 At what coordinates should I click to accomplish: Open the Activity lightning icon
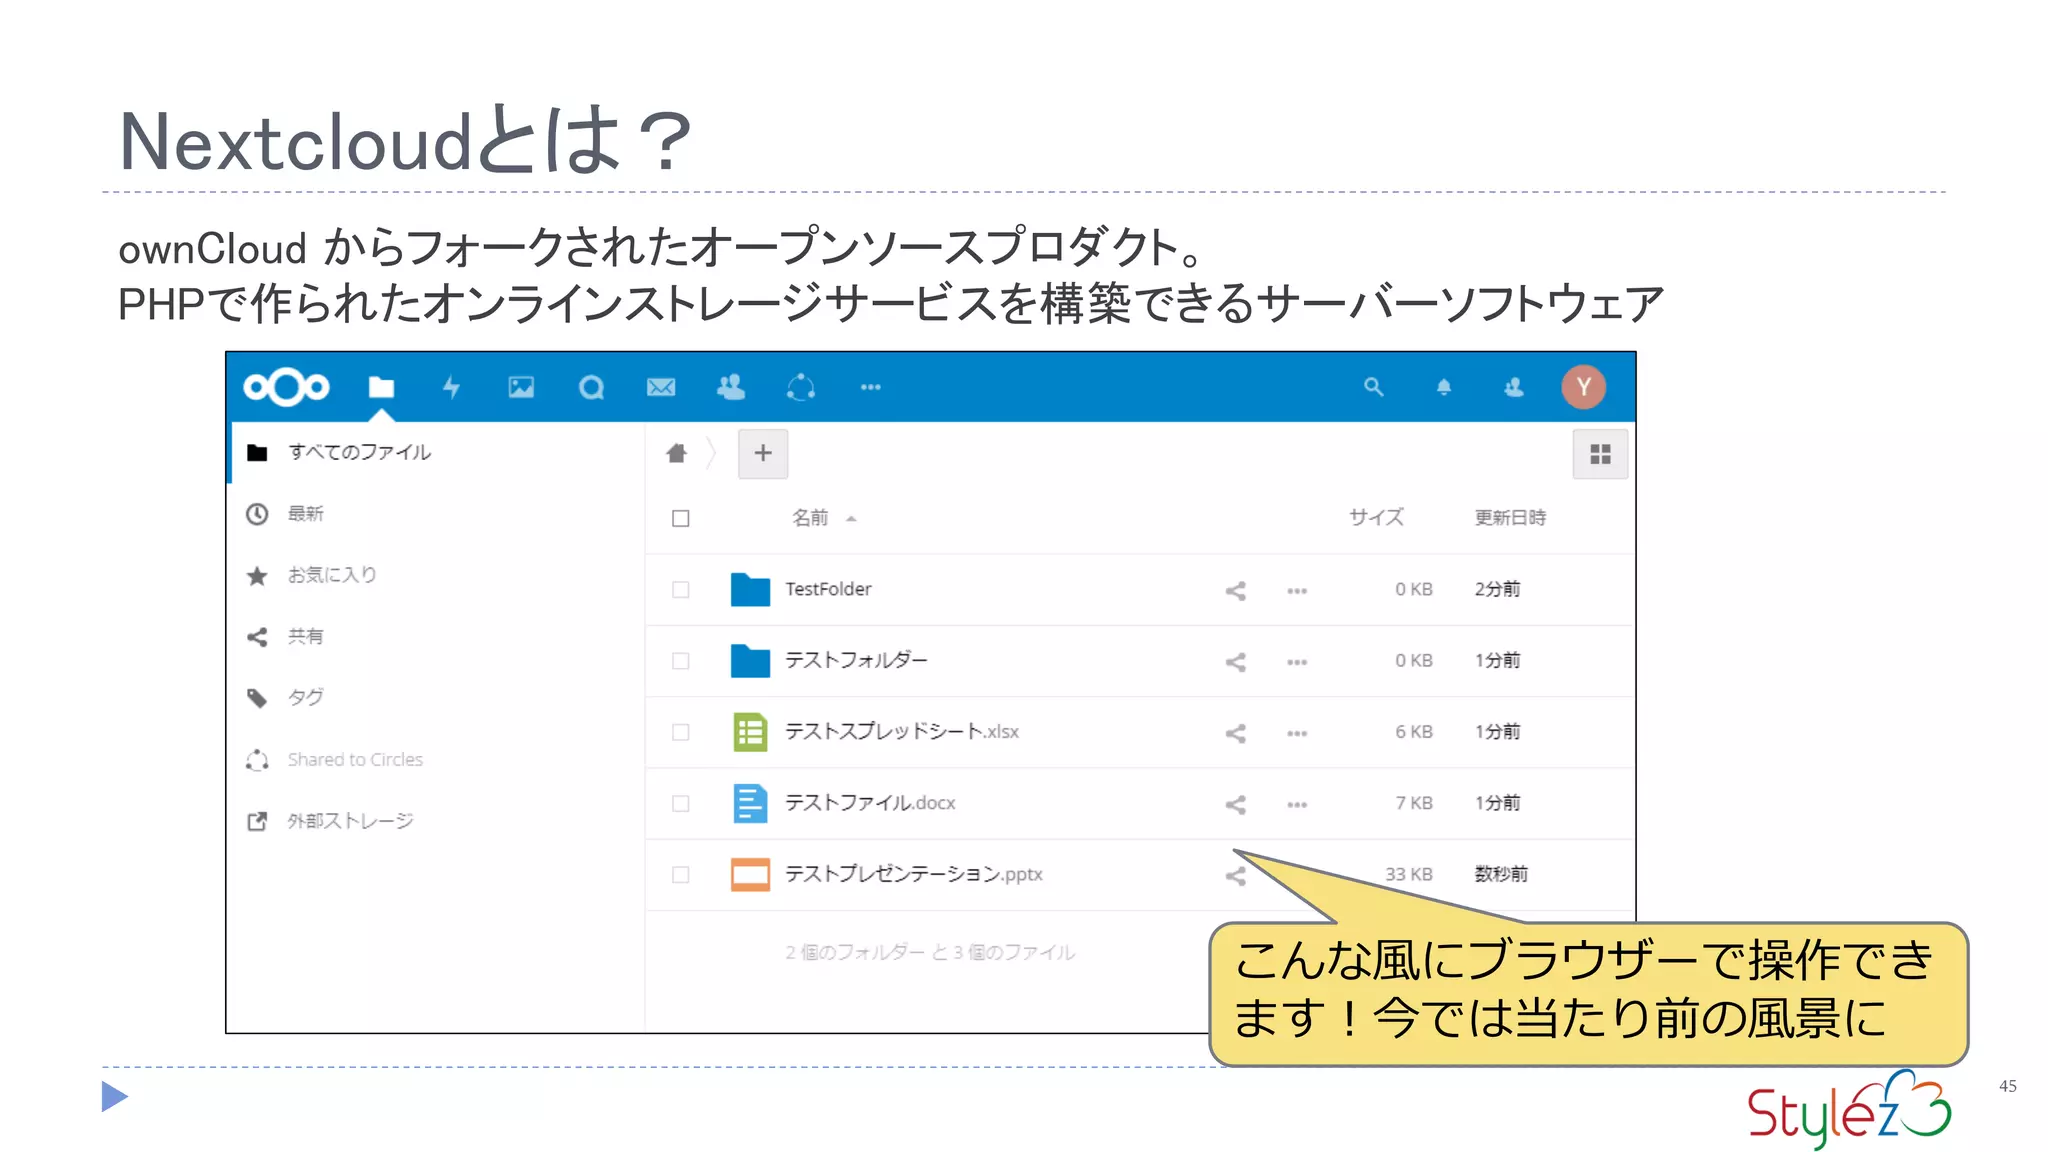click(451, 387)
